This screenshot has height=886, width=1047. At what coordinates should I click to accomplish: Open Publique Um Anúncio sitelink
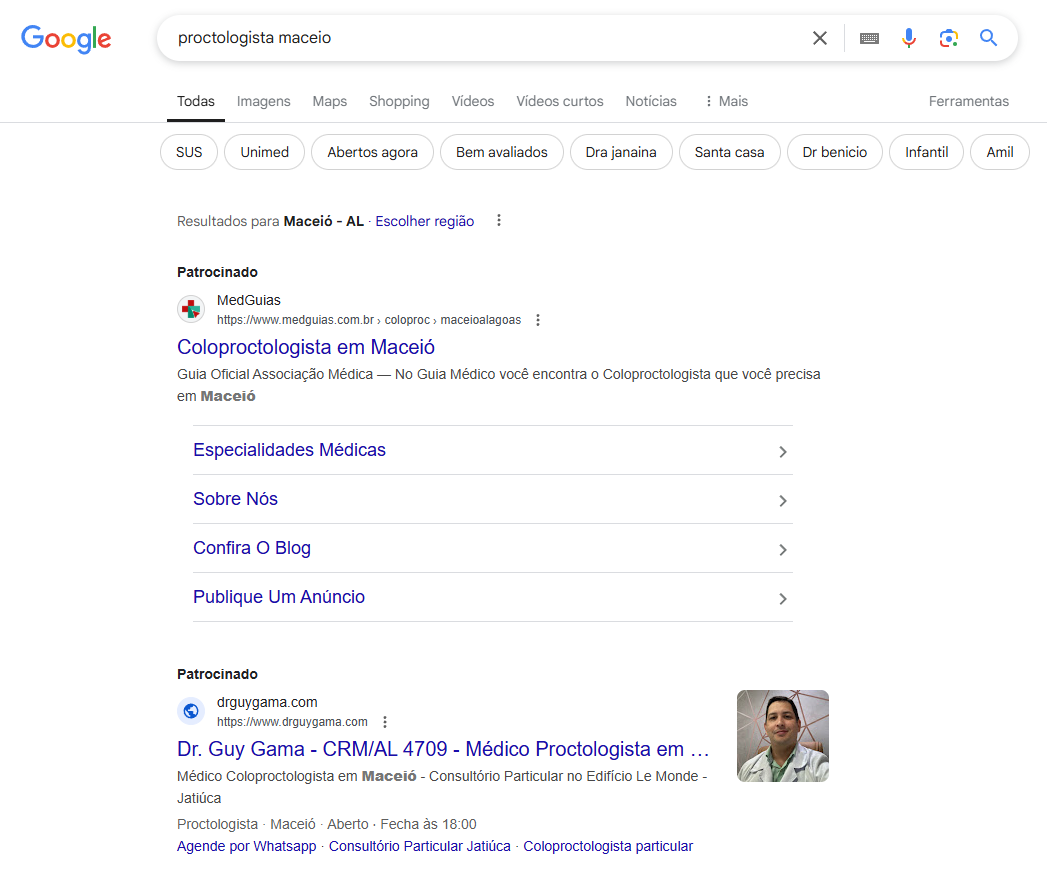click(278, 597)
